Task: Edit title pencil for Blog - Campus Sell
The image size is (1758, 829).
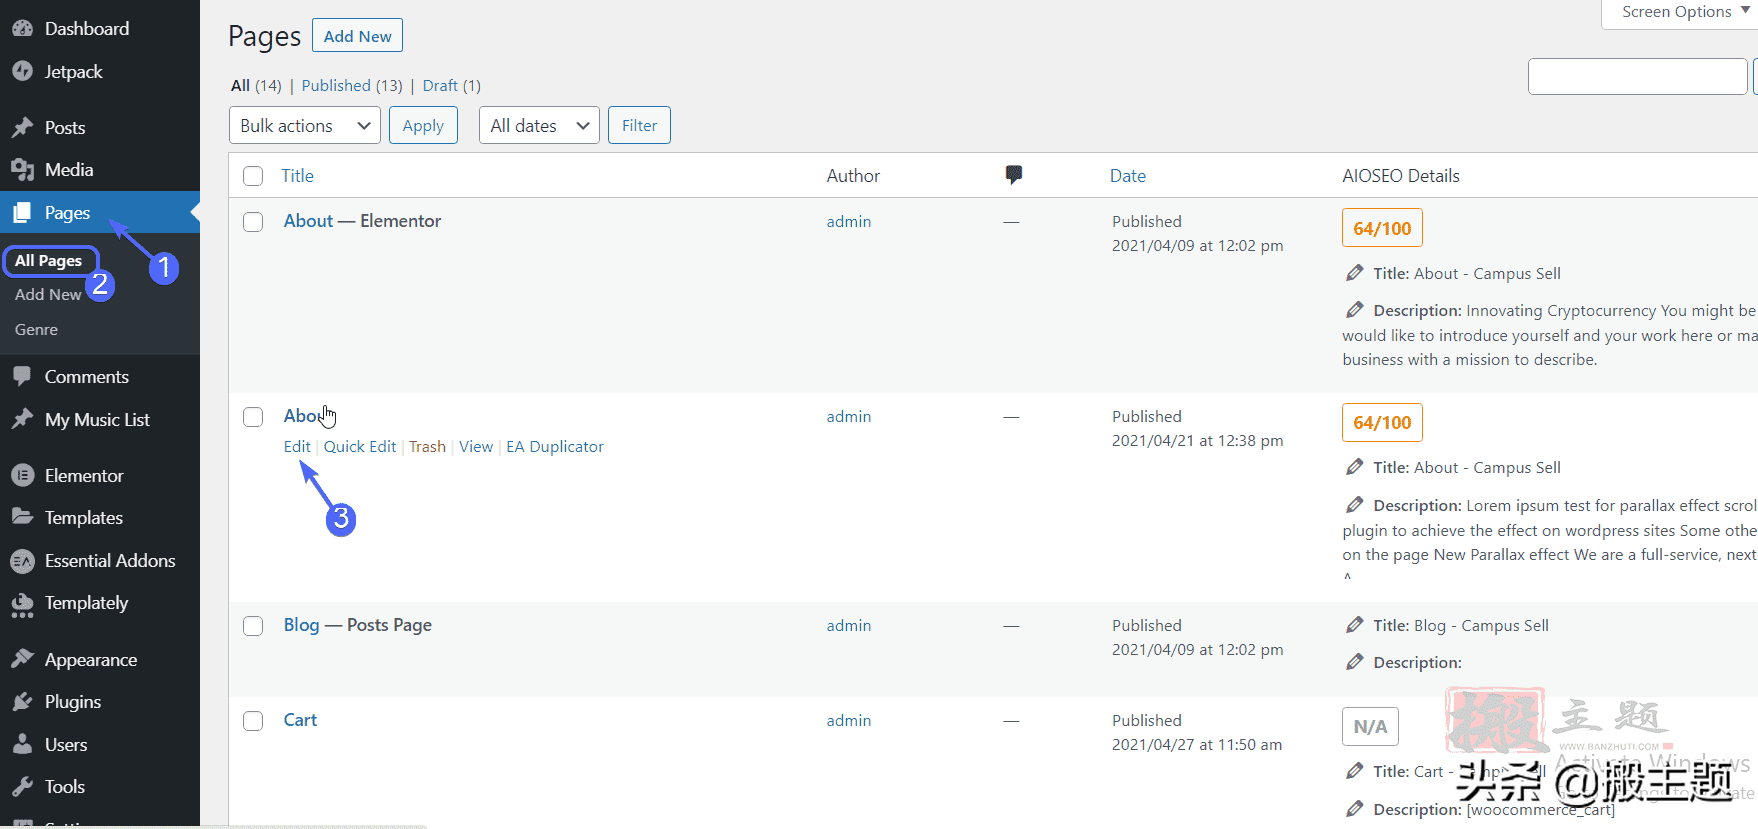Action: click(x=1355, y=625)
